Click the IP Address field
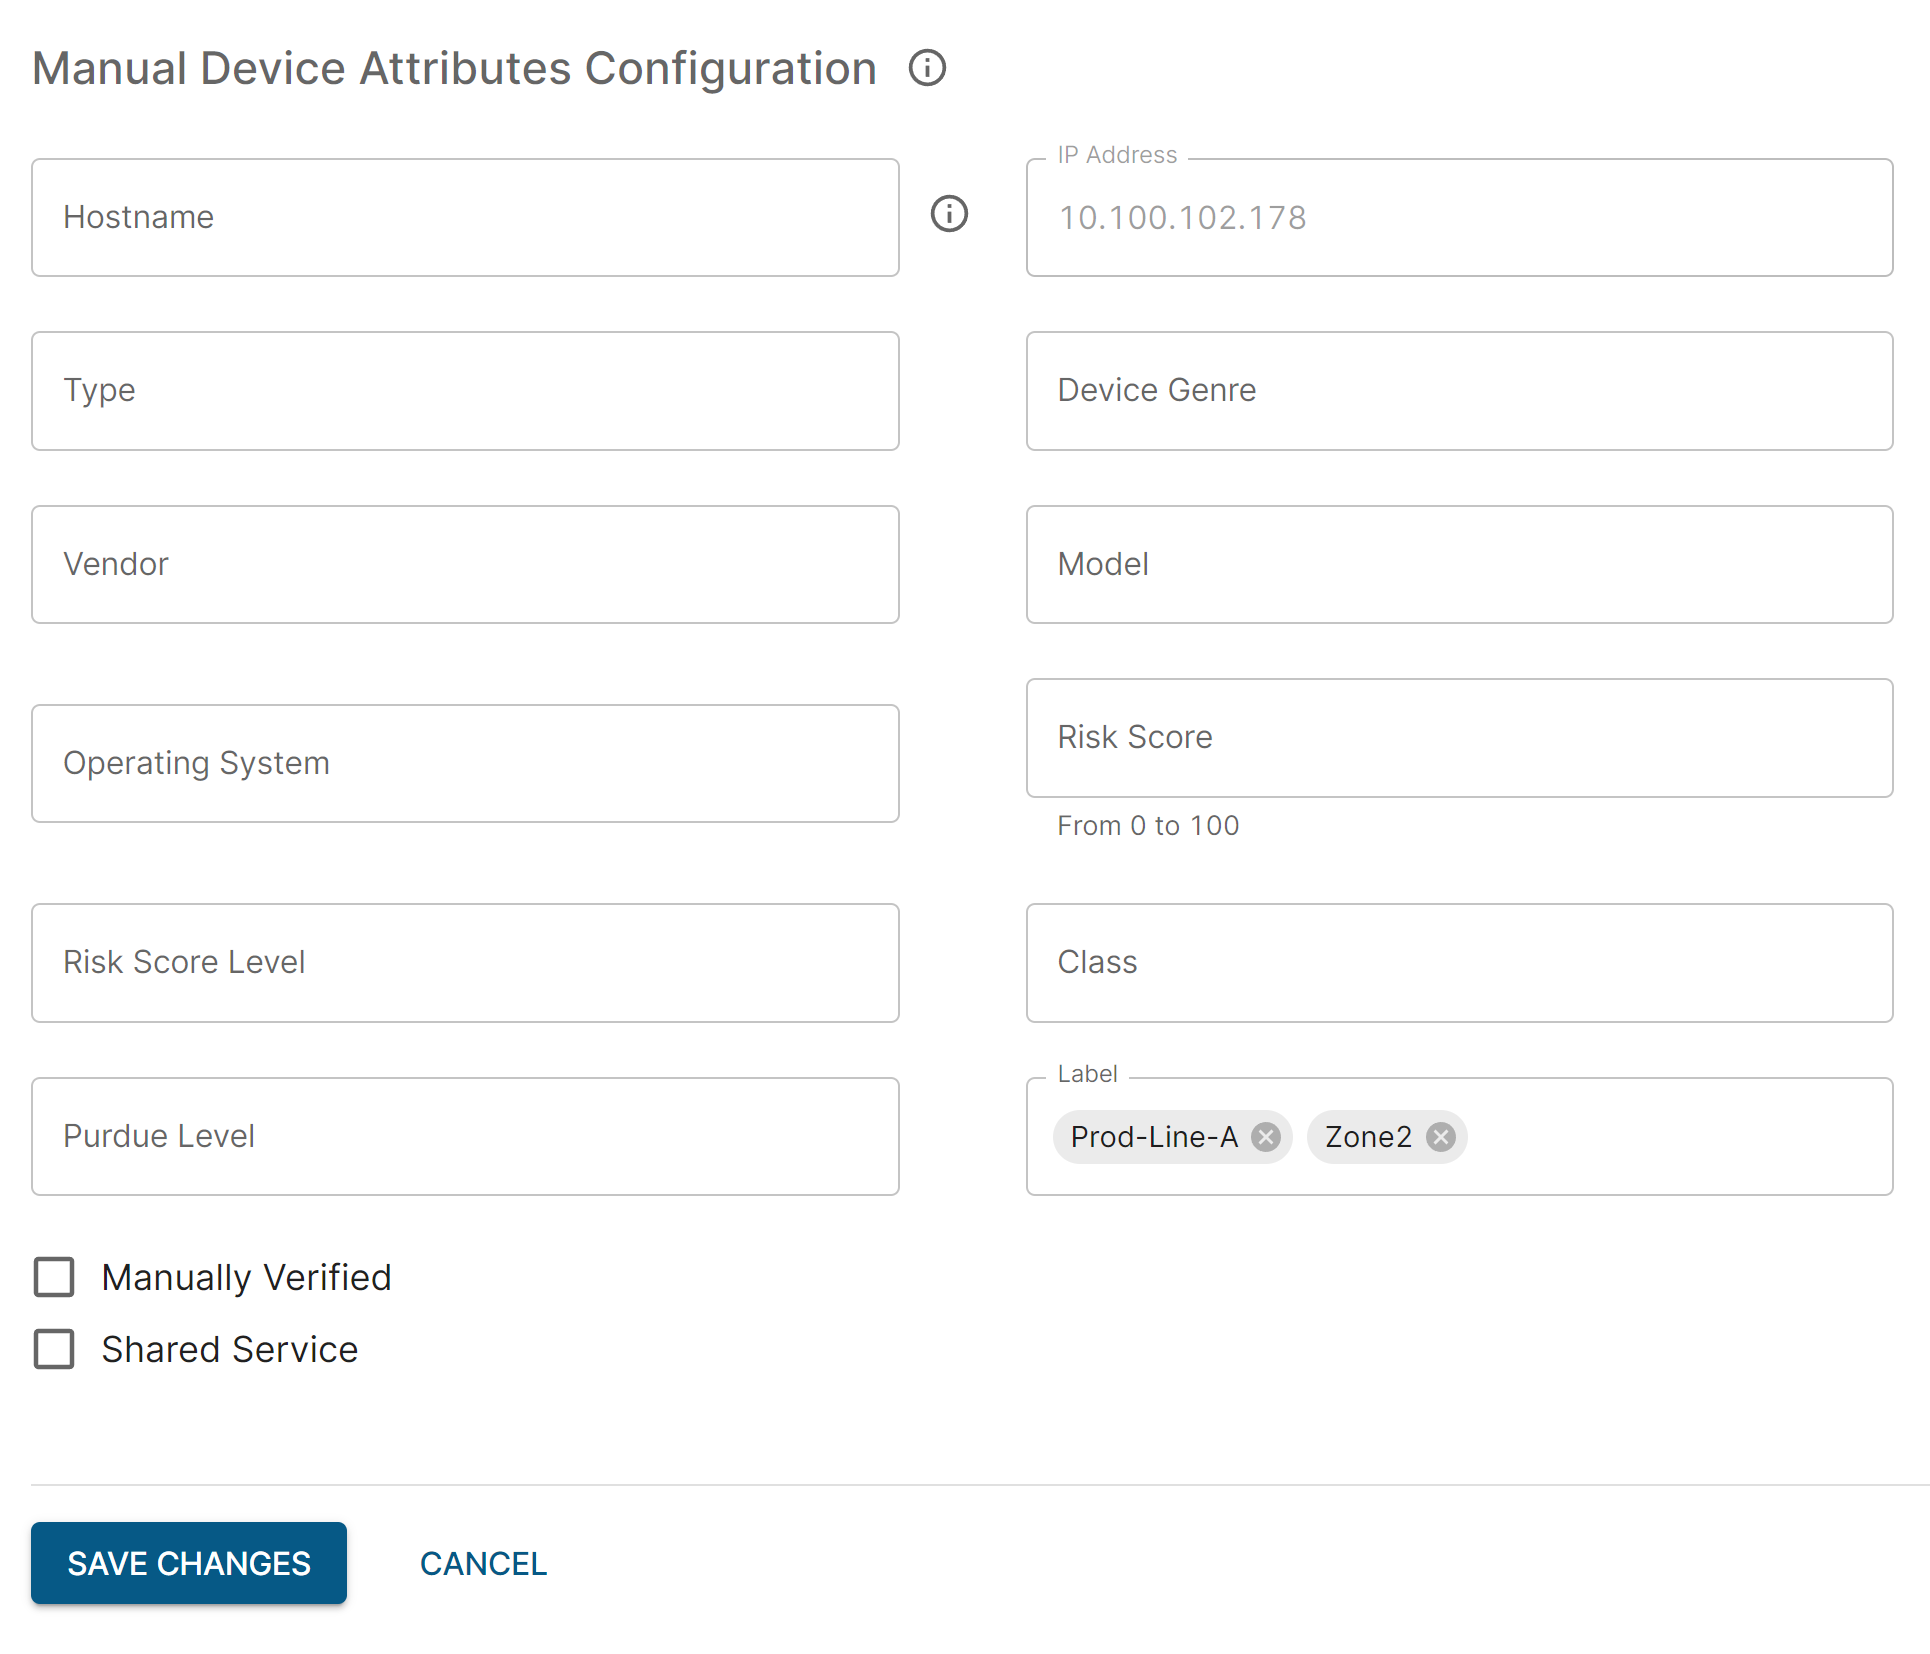The height and width of the screenshot is (1654, 1930). pyautogui.click(x=1459, y=217)
